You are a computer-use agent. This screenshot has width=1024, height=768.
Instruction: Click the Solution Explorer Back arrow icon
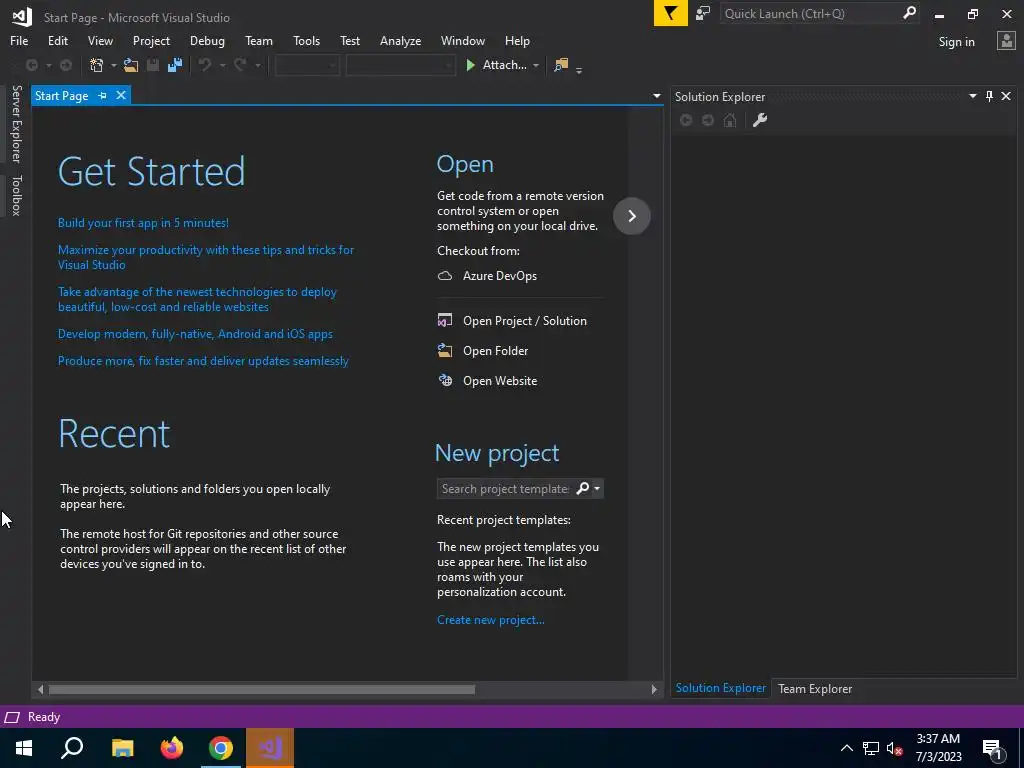pos(686,120)
